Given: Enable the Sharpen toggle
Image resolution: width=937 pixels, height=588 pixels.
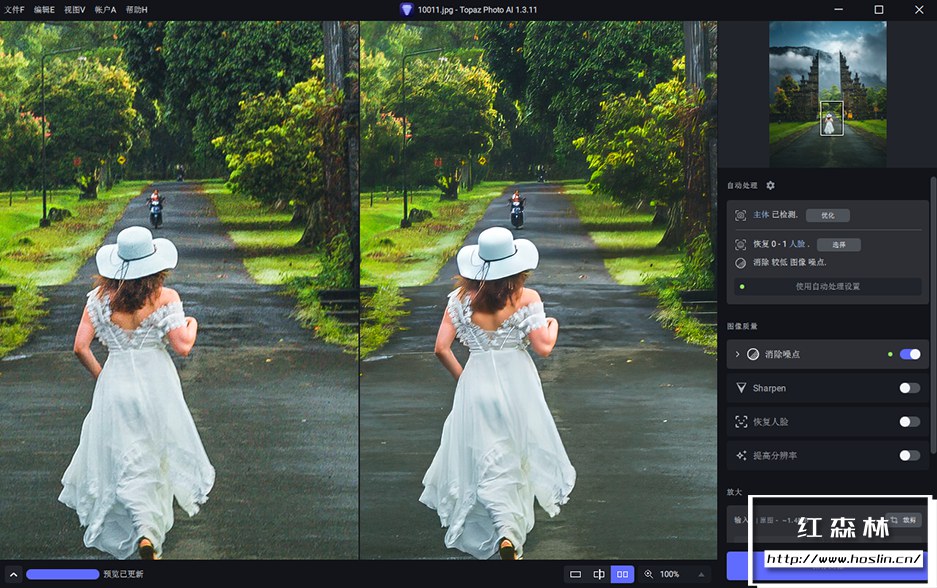Looking at the screenshot, I should tap(909, 388).
